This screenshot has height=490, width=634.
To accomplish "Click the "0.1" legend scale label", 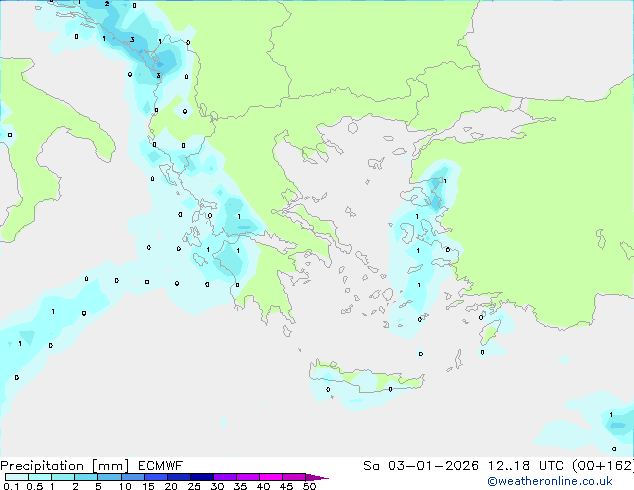I will pyautogui.click(x=11, y=486).
